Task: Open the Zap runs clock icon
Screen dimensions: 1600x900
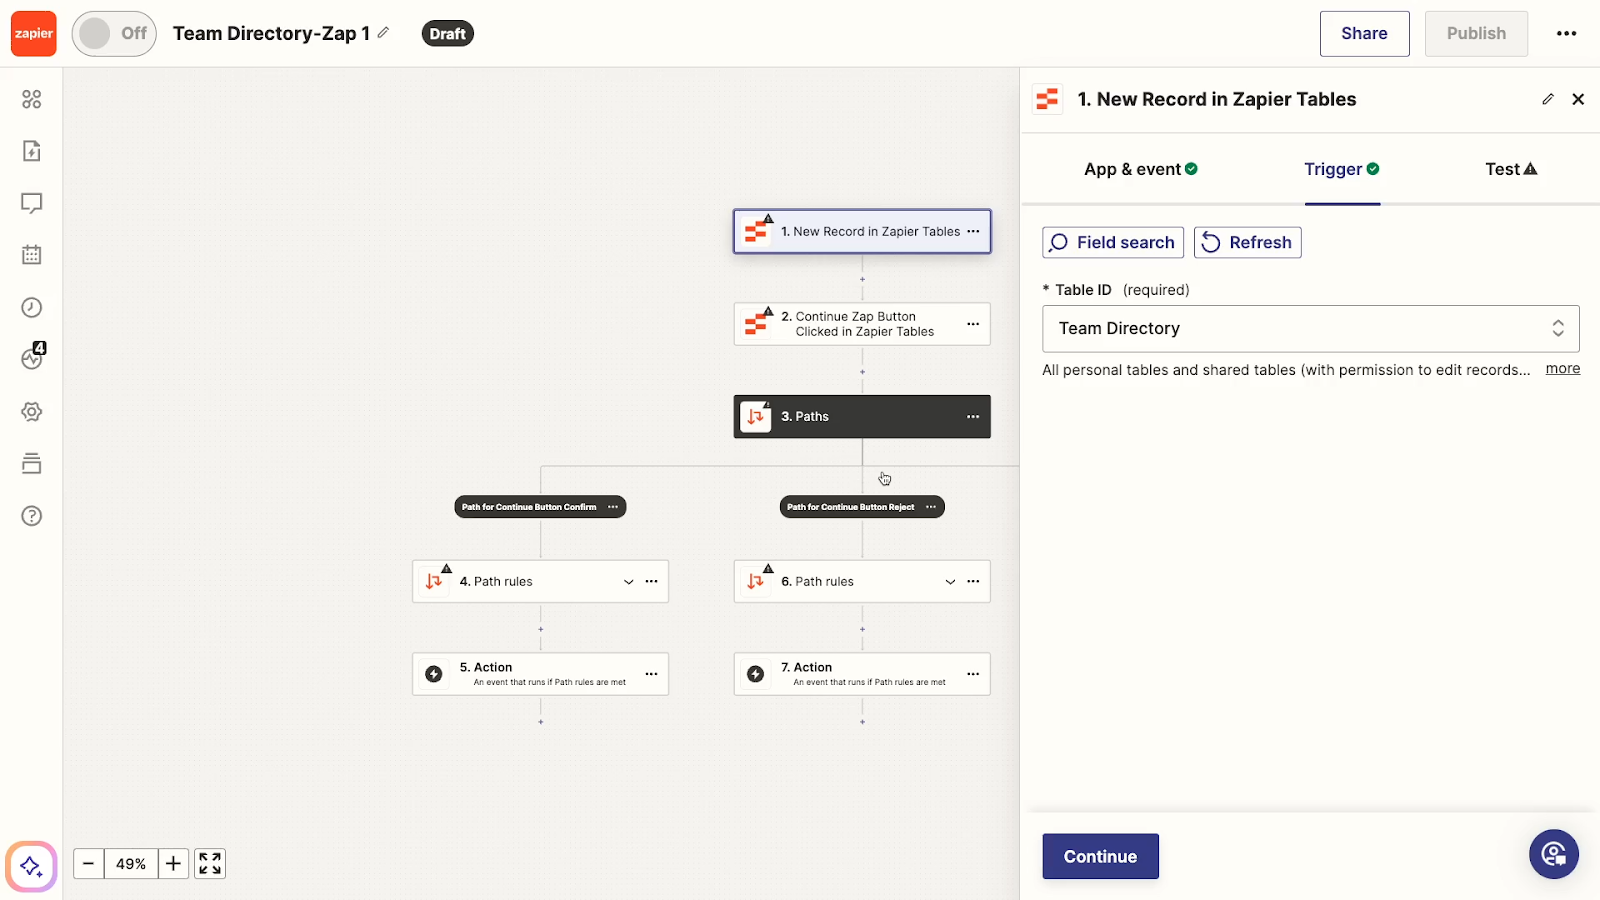Action: (32, 307)
